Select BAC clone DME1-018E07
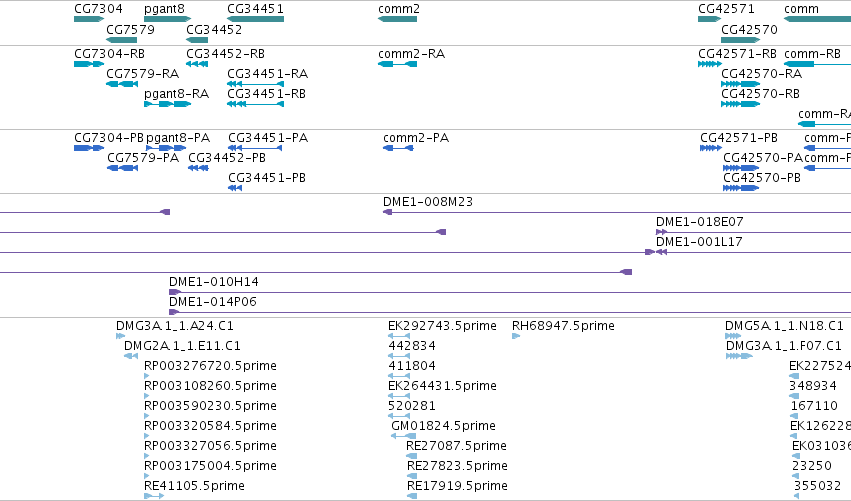The height and width of the screenshot is (501, 851). 753,232
